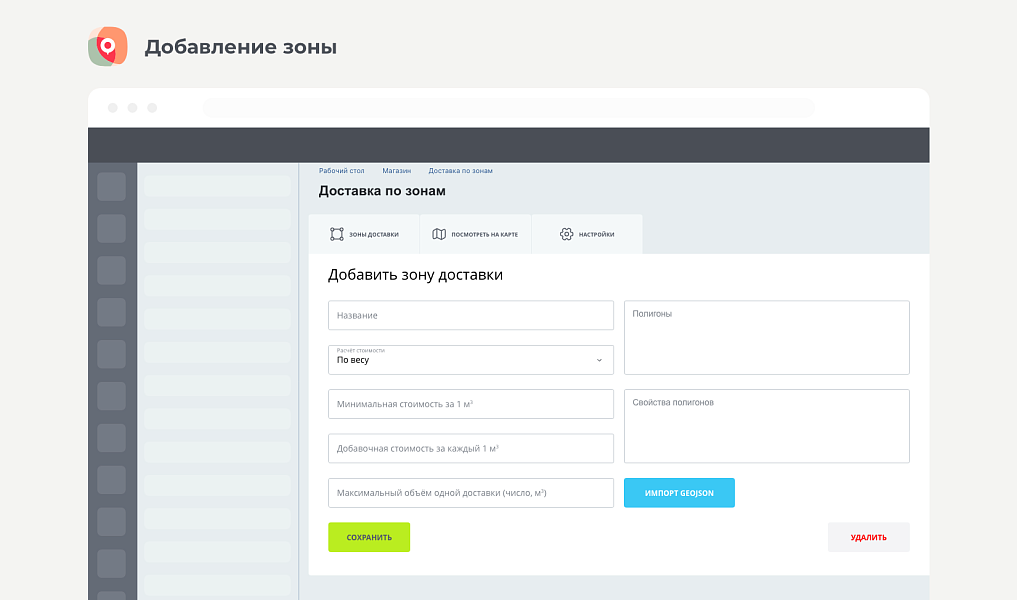The image size is (1017, 600).
Task: Select the polygon icon on Зоны доставки tab
Action: (339, 233)
